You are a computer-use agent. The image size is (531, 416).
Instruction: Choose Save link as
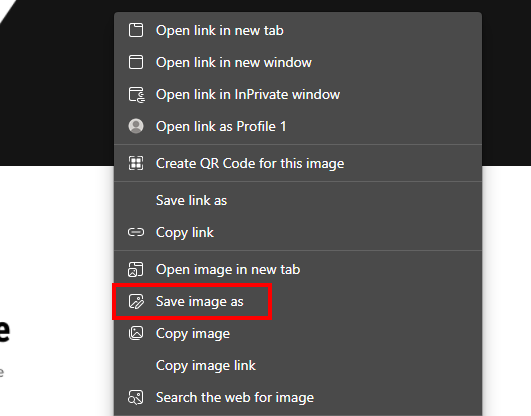[298, 200]
